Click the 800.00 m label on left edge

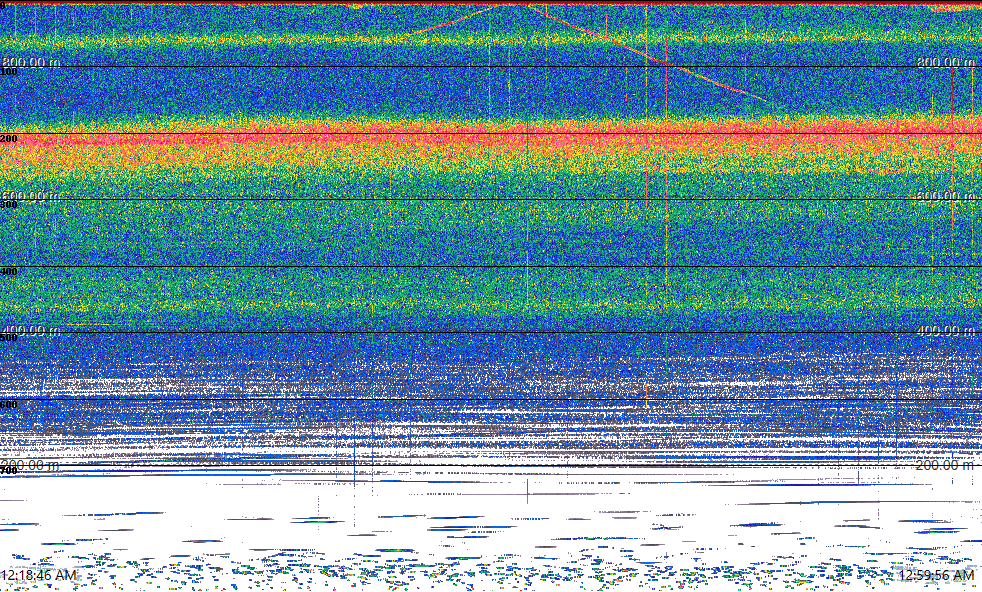pos(31,62)
